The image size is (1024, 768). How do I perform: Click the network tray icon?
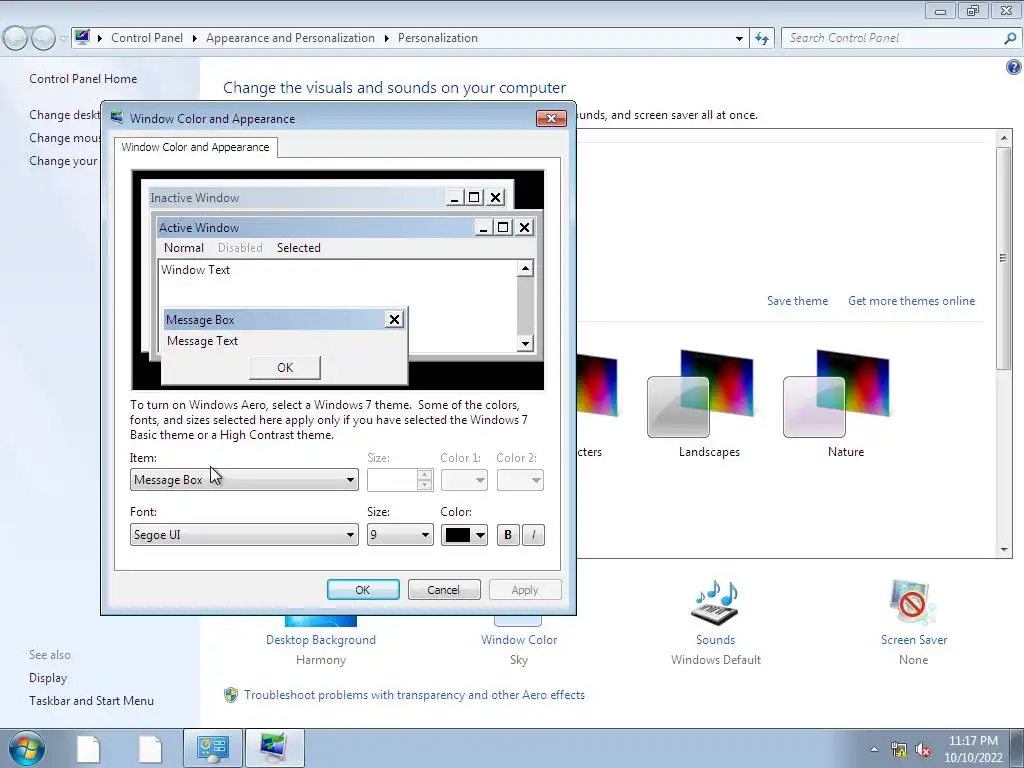click(x=899, y=749)
